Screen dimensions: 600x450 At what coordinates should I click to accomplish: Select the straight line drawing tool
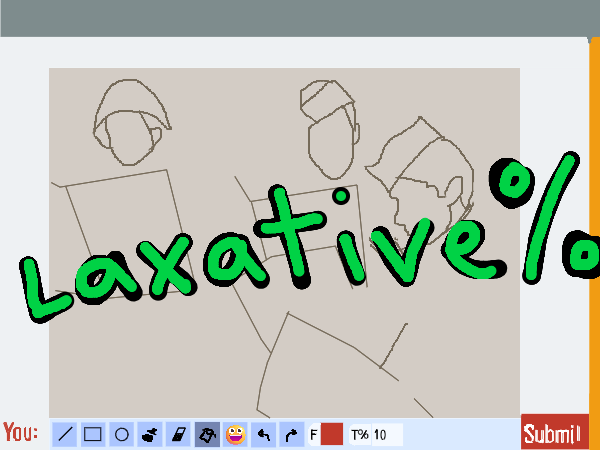[65, 434]
